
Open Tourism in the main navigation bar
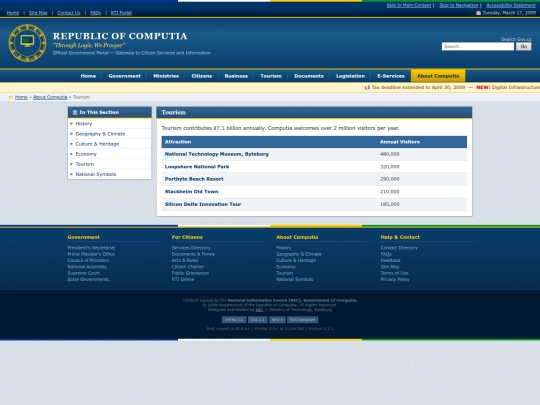[x=271, y=76]
